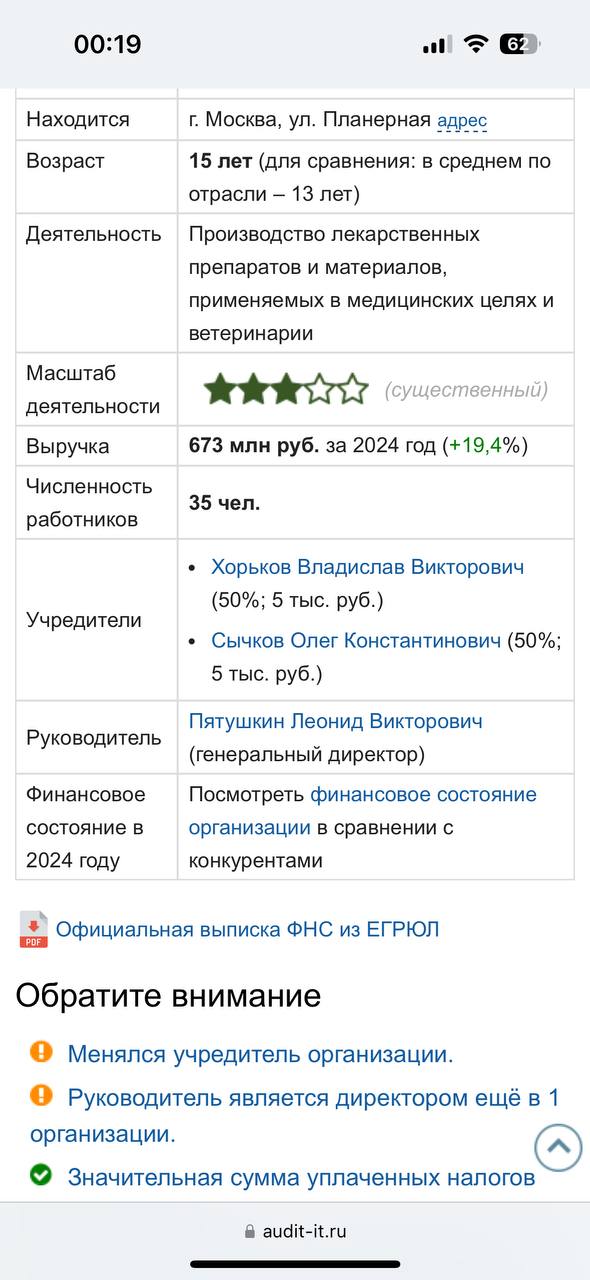Tap the green checkmark icon near taxes paid
This screenshot has height=1280, width=590.
tap(41, 1175)
